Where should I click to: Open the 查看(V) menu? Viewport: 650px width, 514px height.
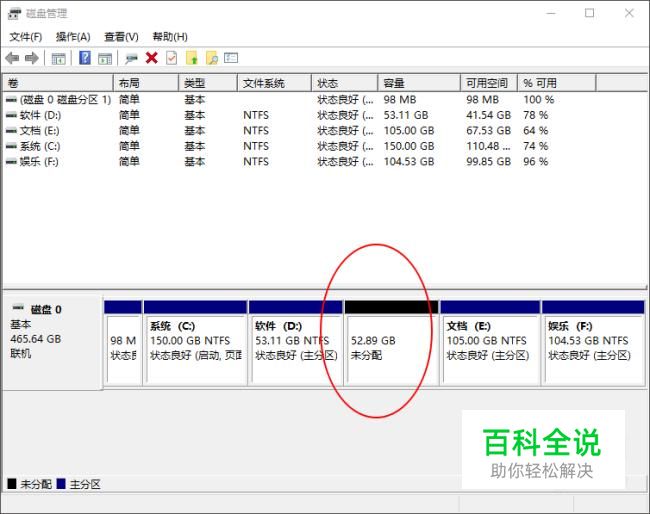(121, 37)
